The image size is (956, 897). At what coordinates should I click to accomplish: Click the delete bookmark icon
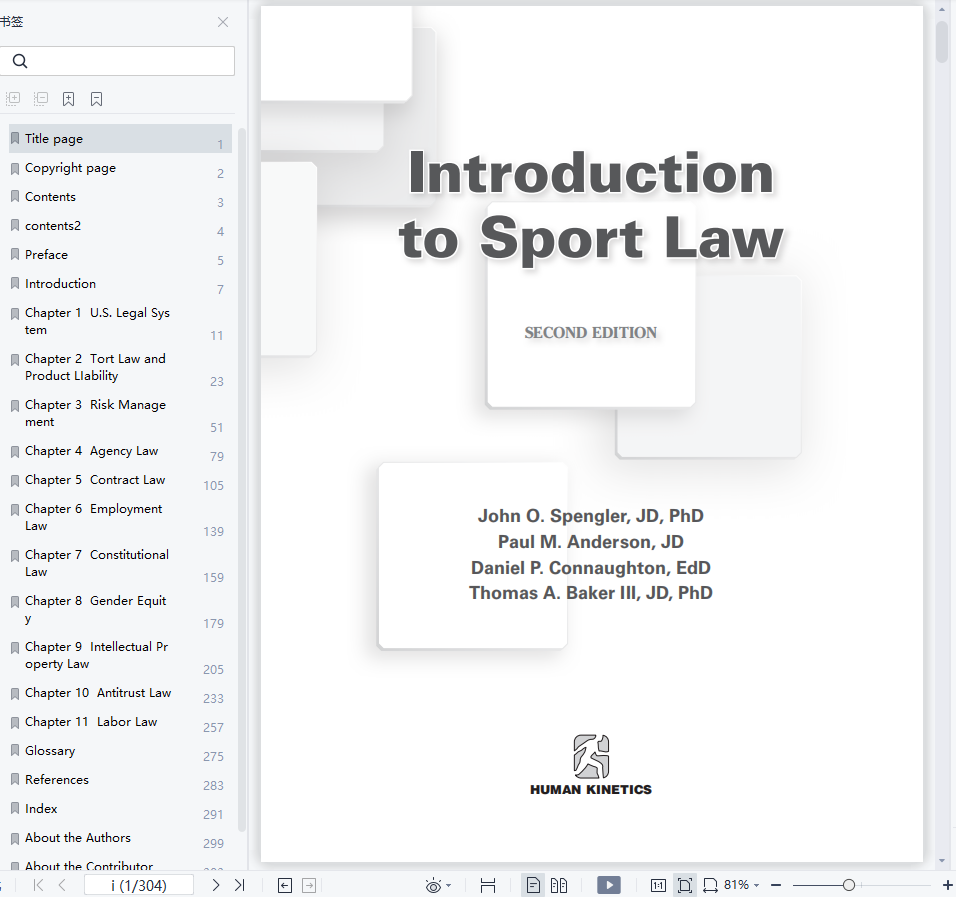tap(96, 99)
